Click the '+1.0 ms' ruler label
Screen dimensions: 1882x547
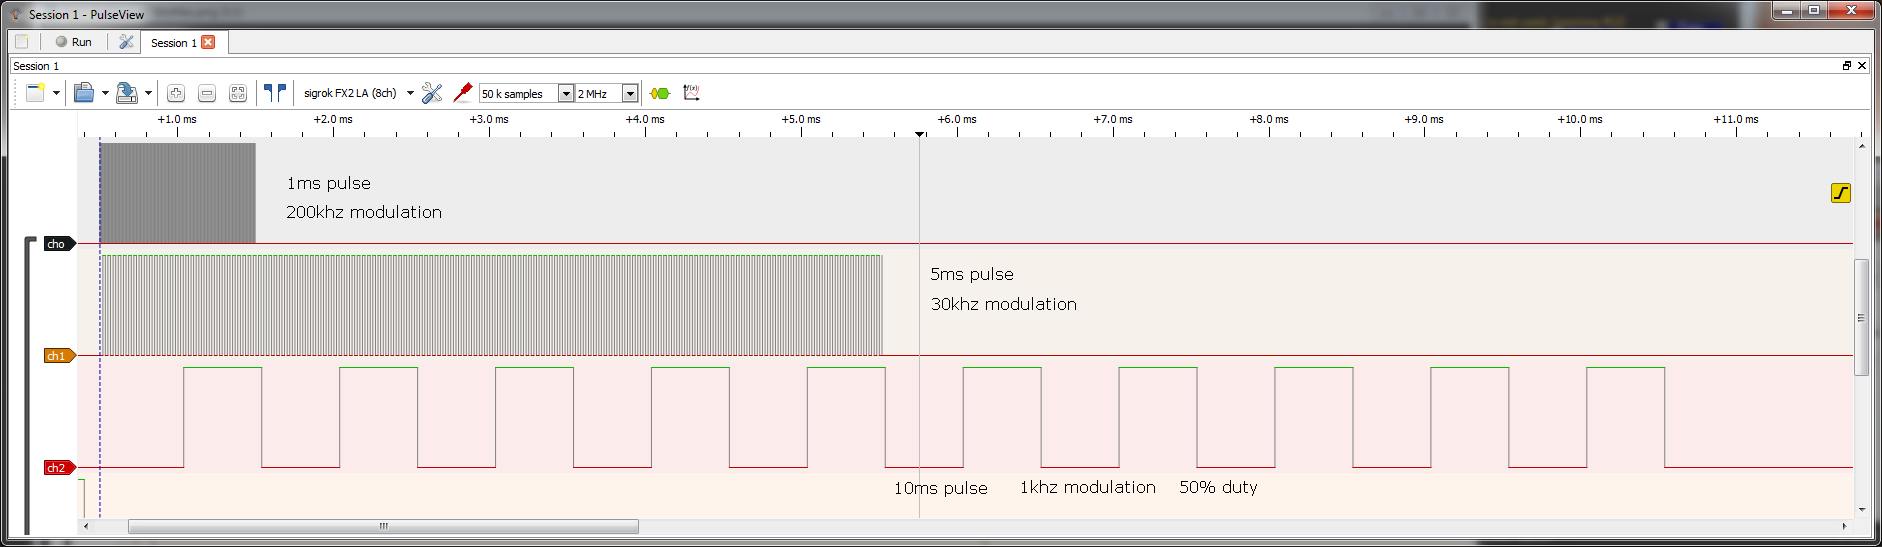(x=177, y=119)
